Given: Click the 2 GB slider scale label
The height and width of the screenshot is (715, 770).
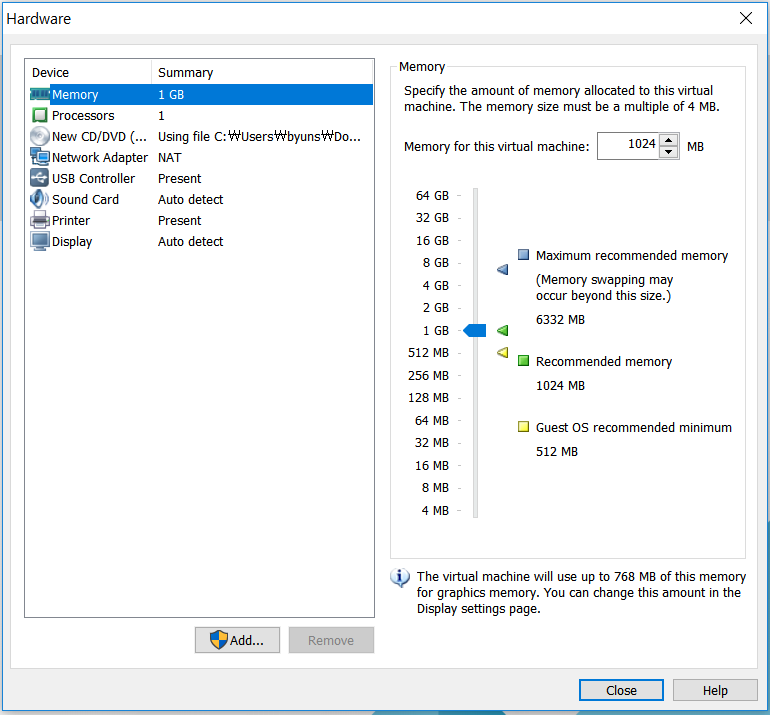Looking at the screenshot, I should point(436,307).
